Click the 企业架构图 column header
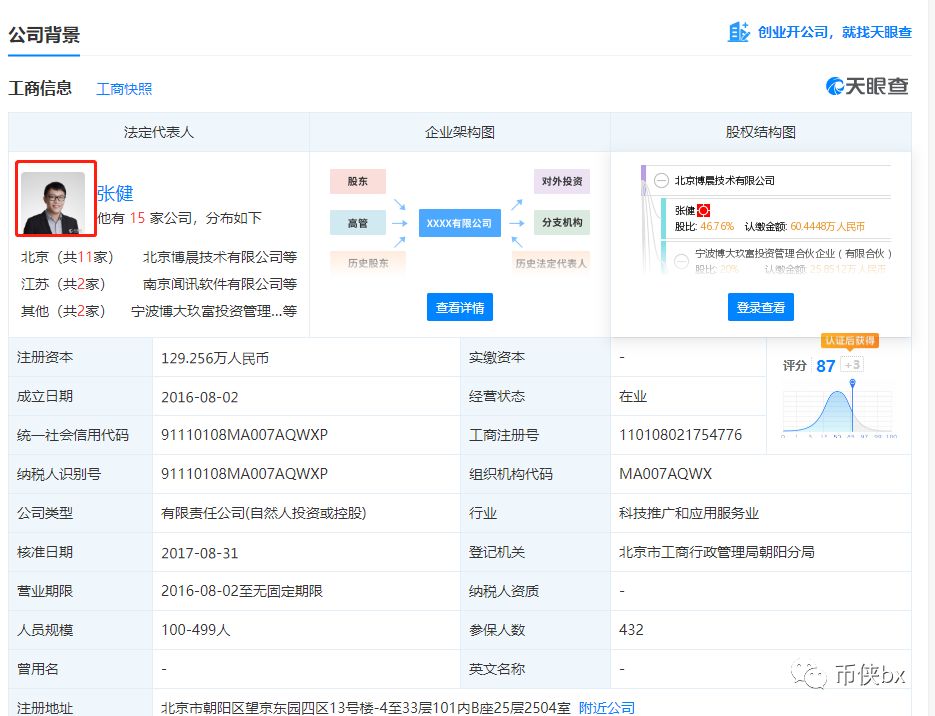 [460, 132]
